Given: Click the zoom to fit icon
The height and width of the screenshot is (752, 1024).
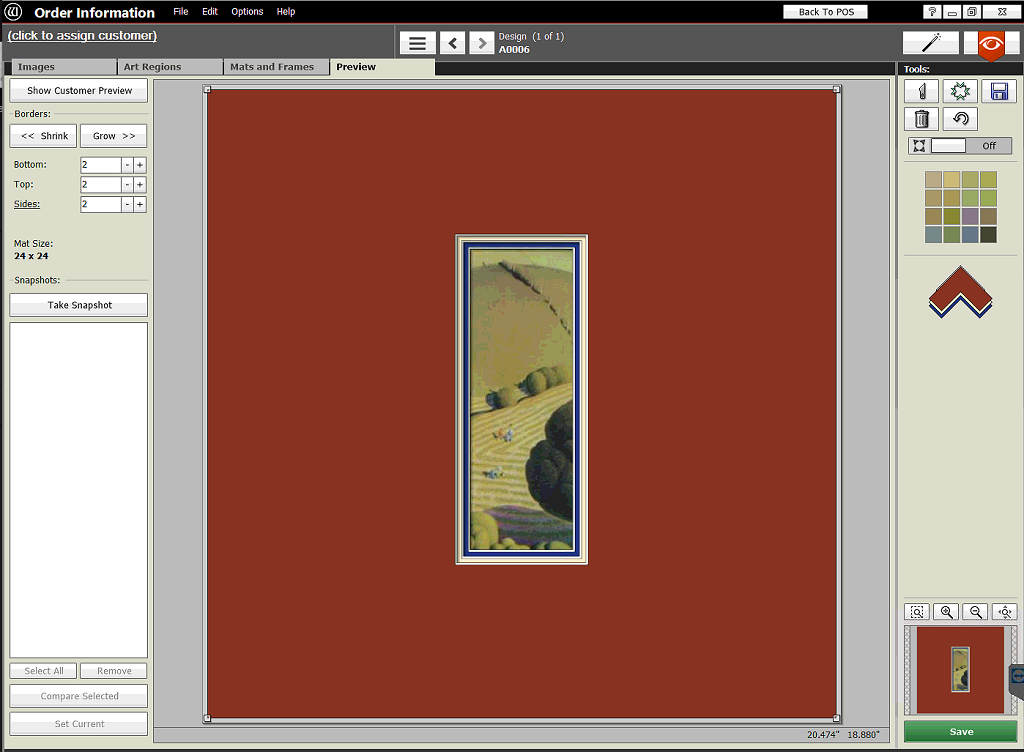Looking at the screenshot, I should [x=917, y=612].
